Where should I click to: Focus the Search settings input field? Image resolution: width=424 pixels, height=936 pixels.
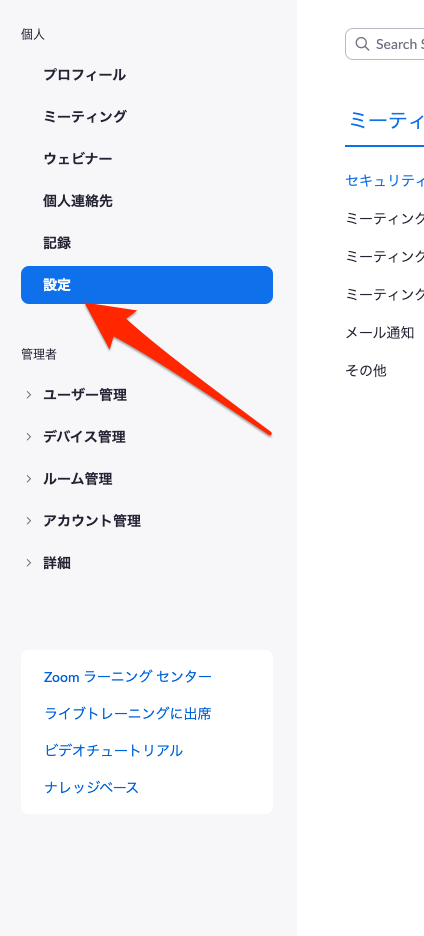coord(385,44)
